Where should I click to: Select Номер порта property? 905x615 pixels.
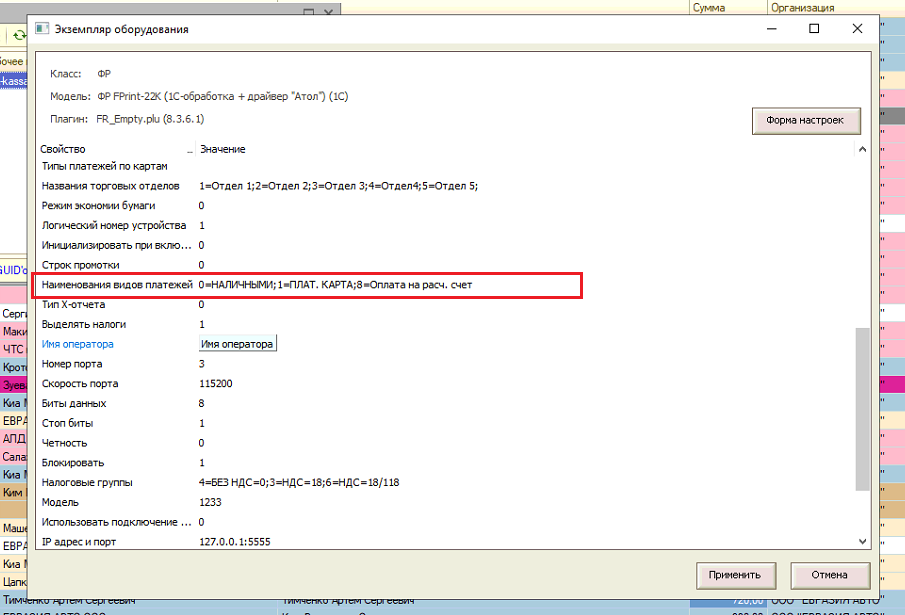[72, 364]
